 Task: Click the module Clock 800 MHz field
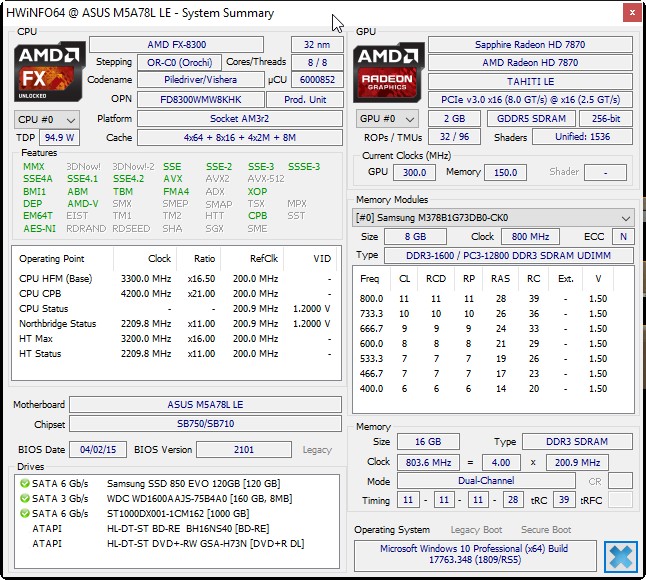[x=530, y=236]
